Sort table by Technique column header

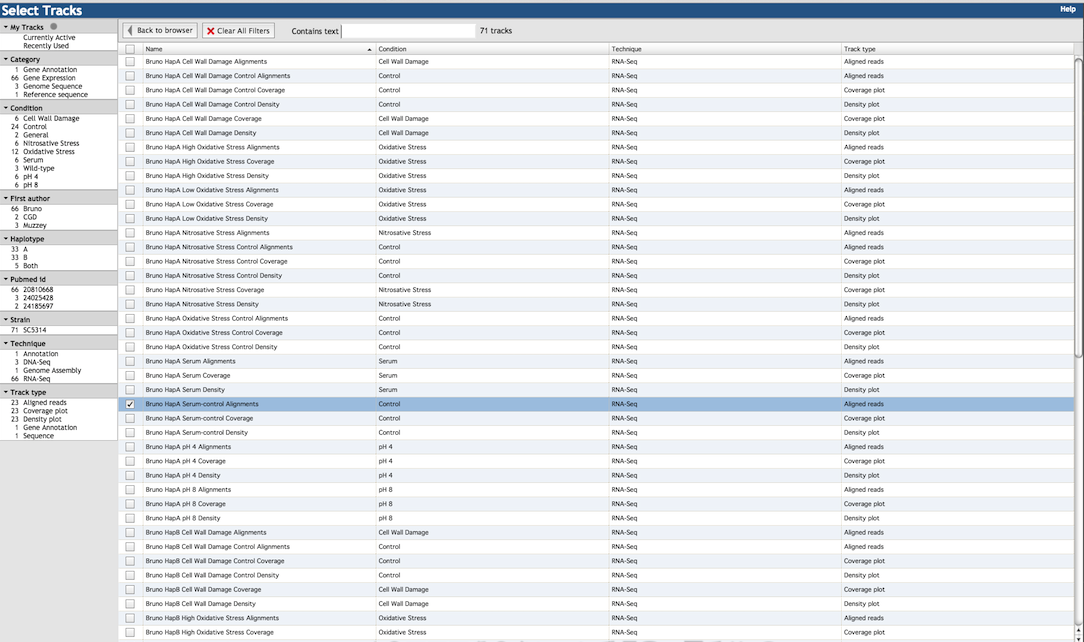(626, 49)
